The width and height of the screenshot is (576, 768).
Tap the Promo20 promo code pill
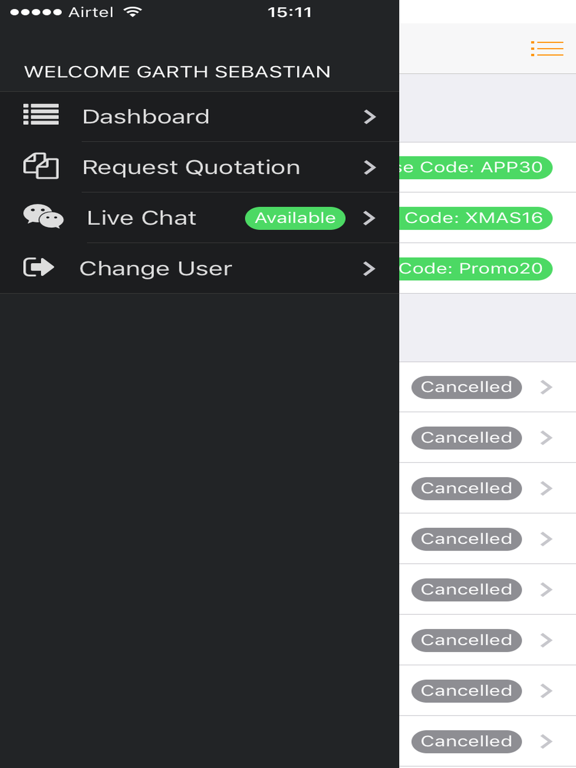click(x=476, y=268)
